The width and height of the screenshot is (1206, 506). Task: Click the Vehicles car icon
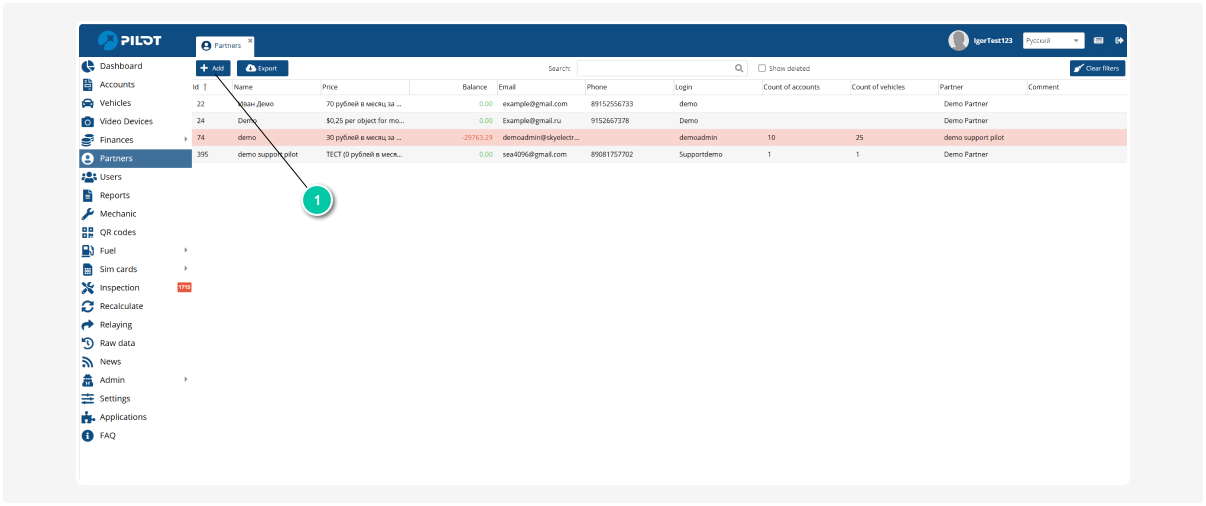tap(88, 103)
